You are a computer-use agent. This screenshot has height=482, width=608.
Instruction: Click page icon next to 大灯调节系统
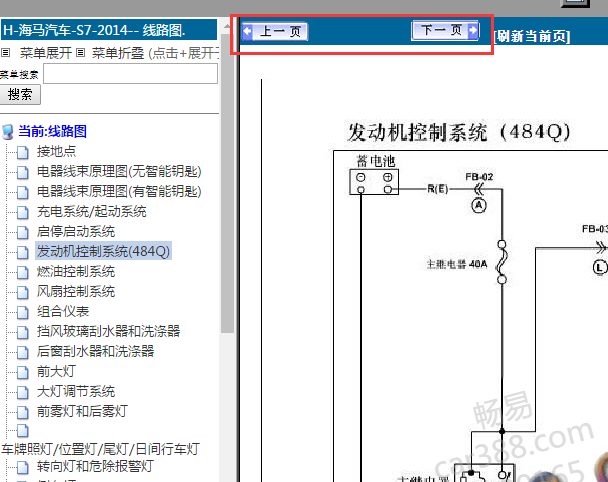(23, 393)
